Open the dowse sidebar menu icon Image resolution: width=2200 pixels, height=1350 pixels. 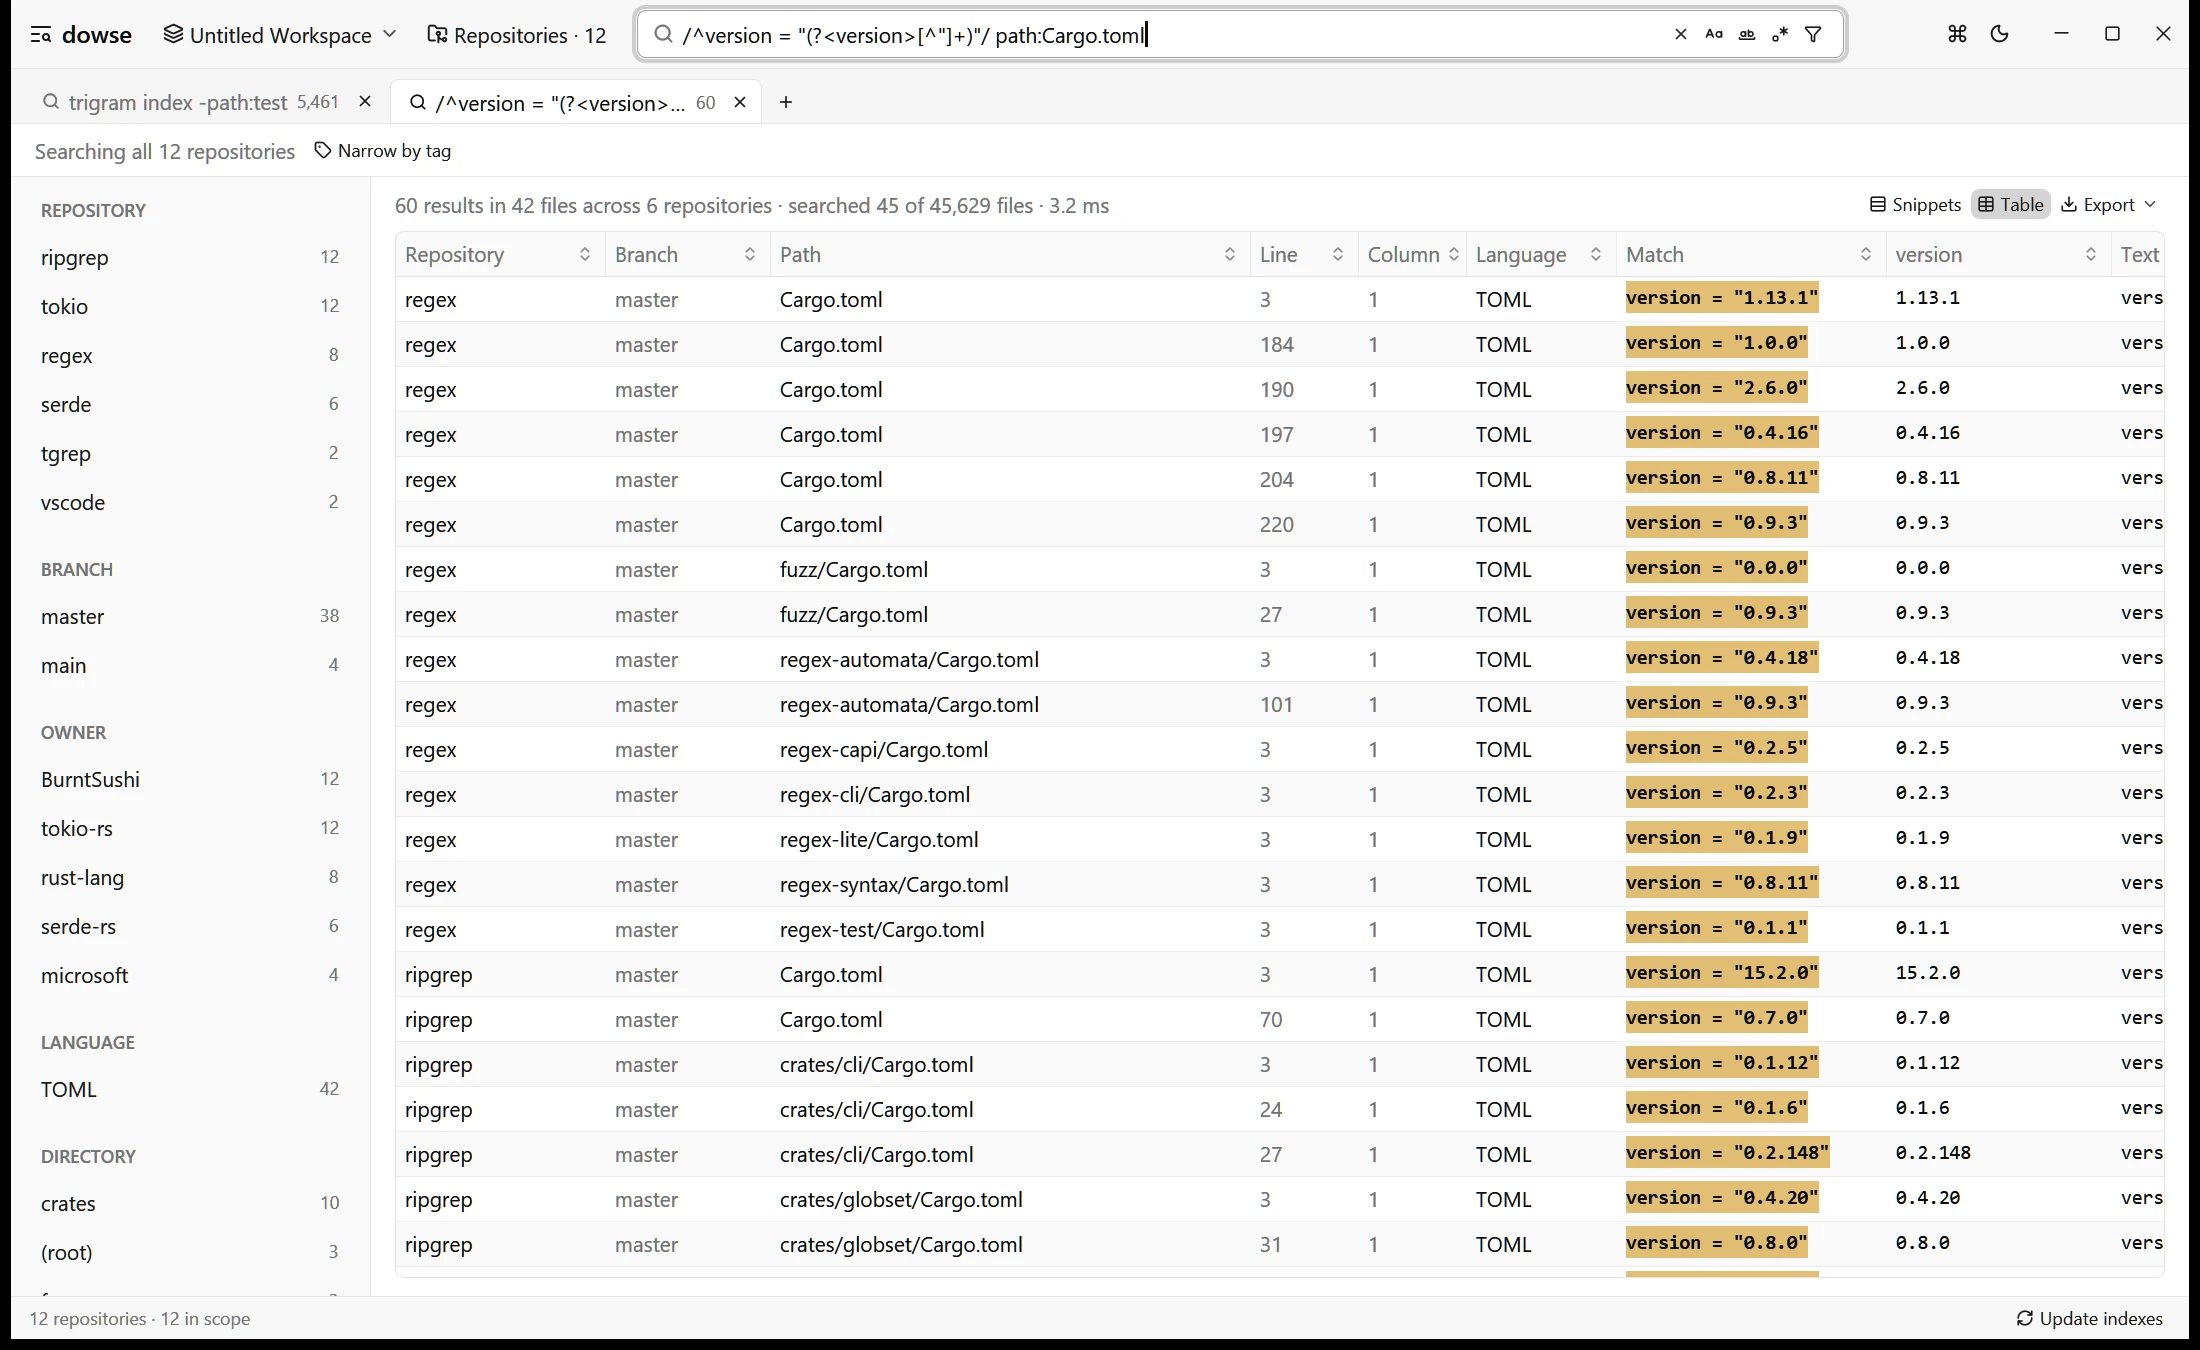(40, 35)
